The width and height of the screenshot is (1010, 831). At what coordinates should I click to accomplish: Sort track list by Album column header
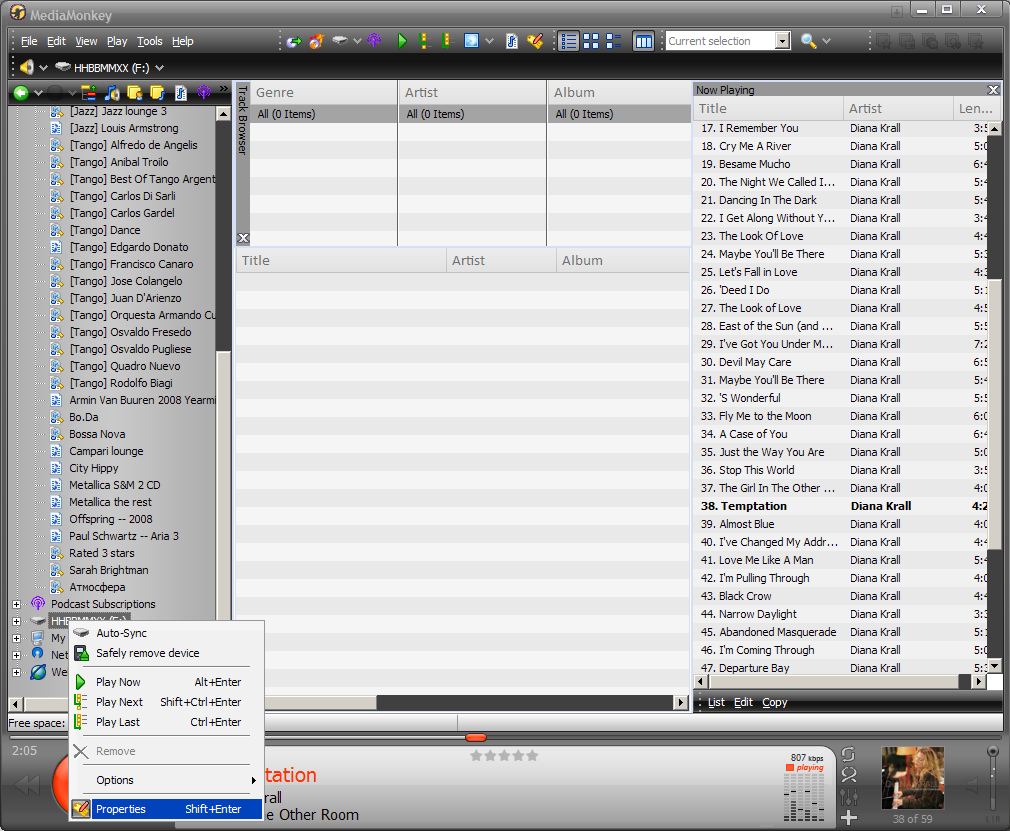click(622, 260)
